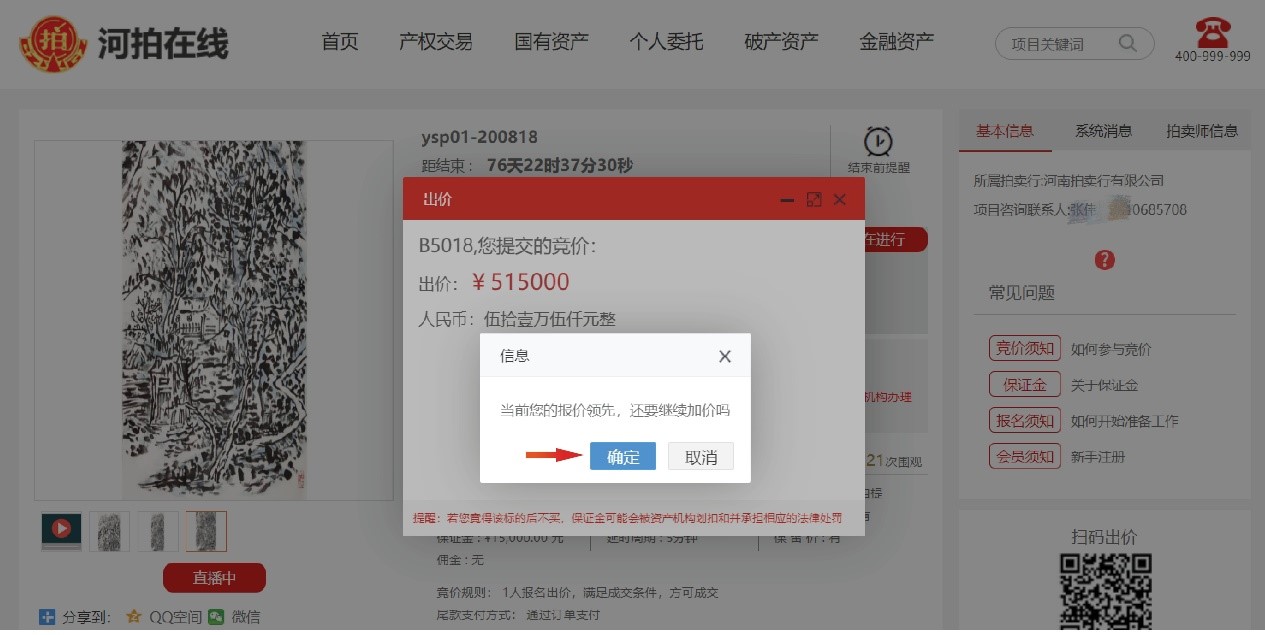Confirm with the 确定 button

623,456
